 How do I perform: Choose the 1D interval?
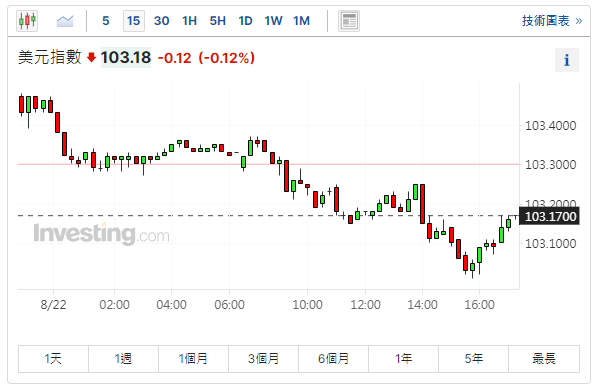pos(245,21)
